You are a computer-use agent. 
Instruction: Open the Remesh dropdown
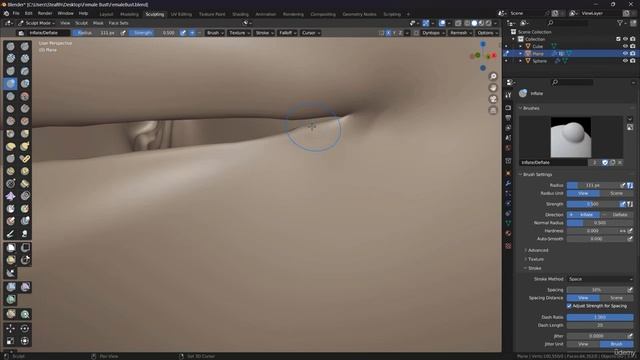[460, 33]
